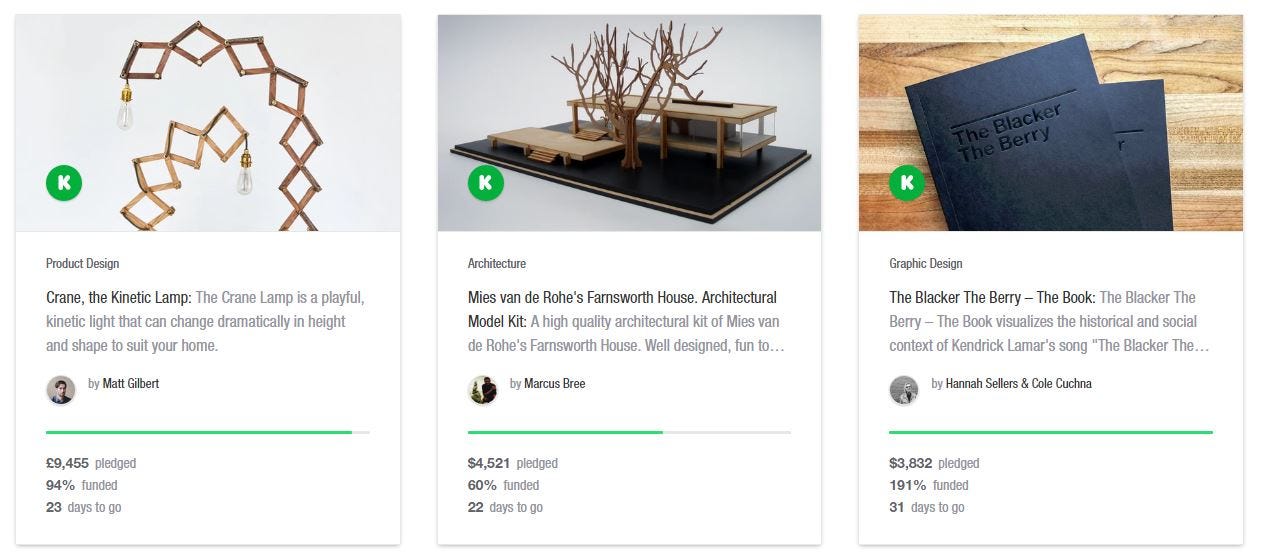This screenshot has width=1262, height=557.
Task: Click Matt Gilbert's avatar picture
Action: click(61, 390)
